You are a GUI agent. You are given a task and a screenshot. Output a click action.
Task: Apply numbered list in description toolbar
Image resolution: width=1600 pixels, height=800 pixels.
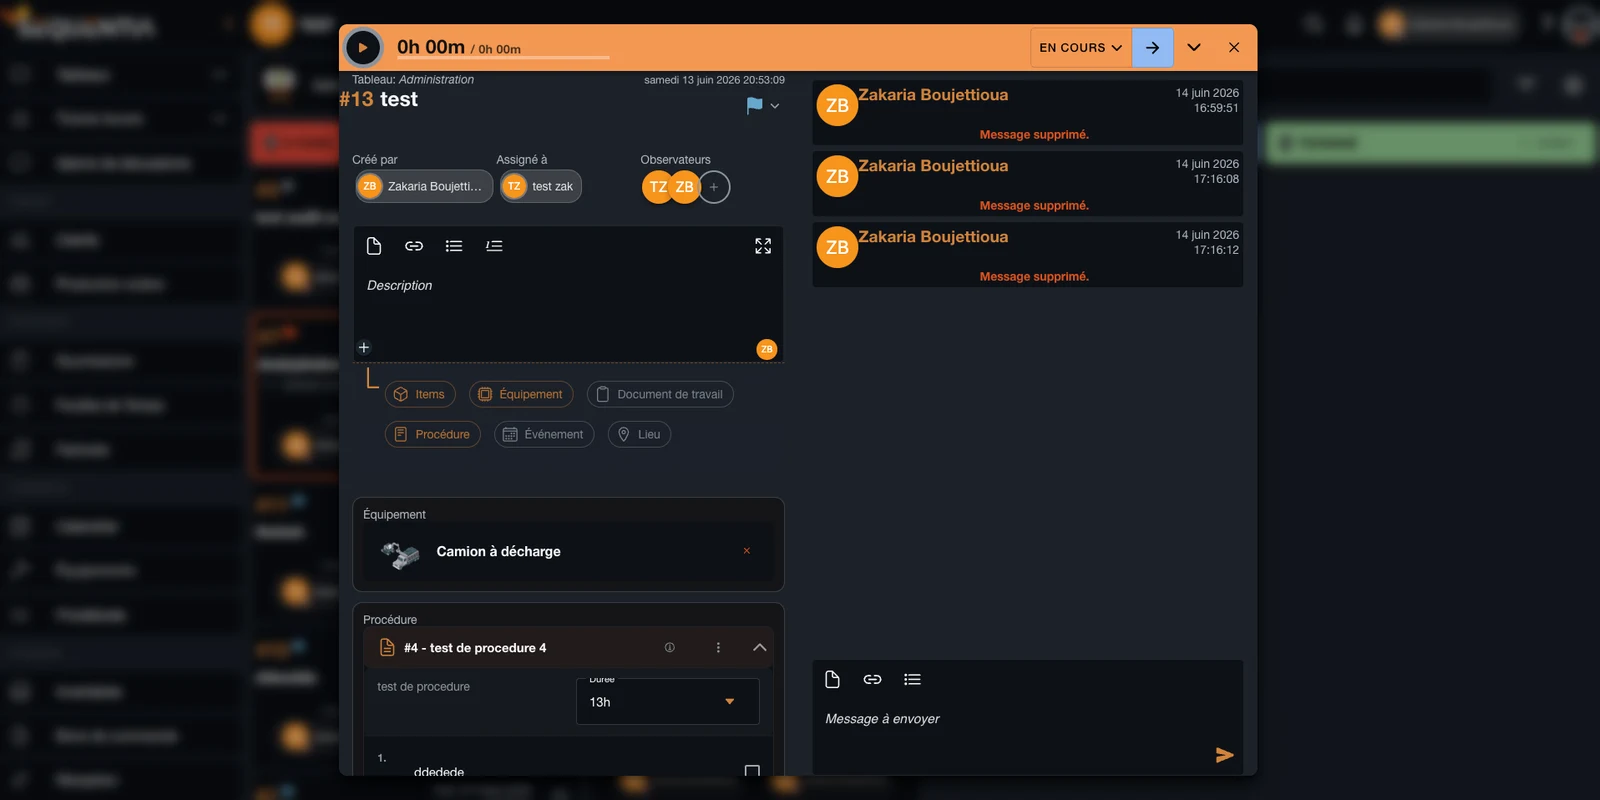pos(494,246)
